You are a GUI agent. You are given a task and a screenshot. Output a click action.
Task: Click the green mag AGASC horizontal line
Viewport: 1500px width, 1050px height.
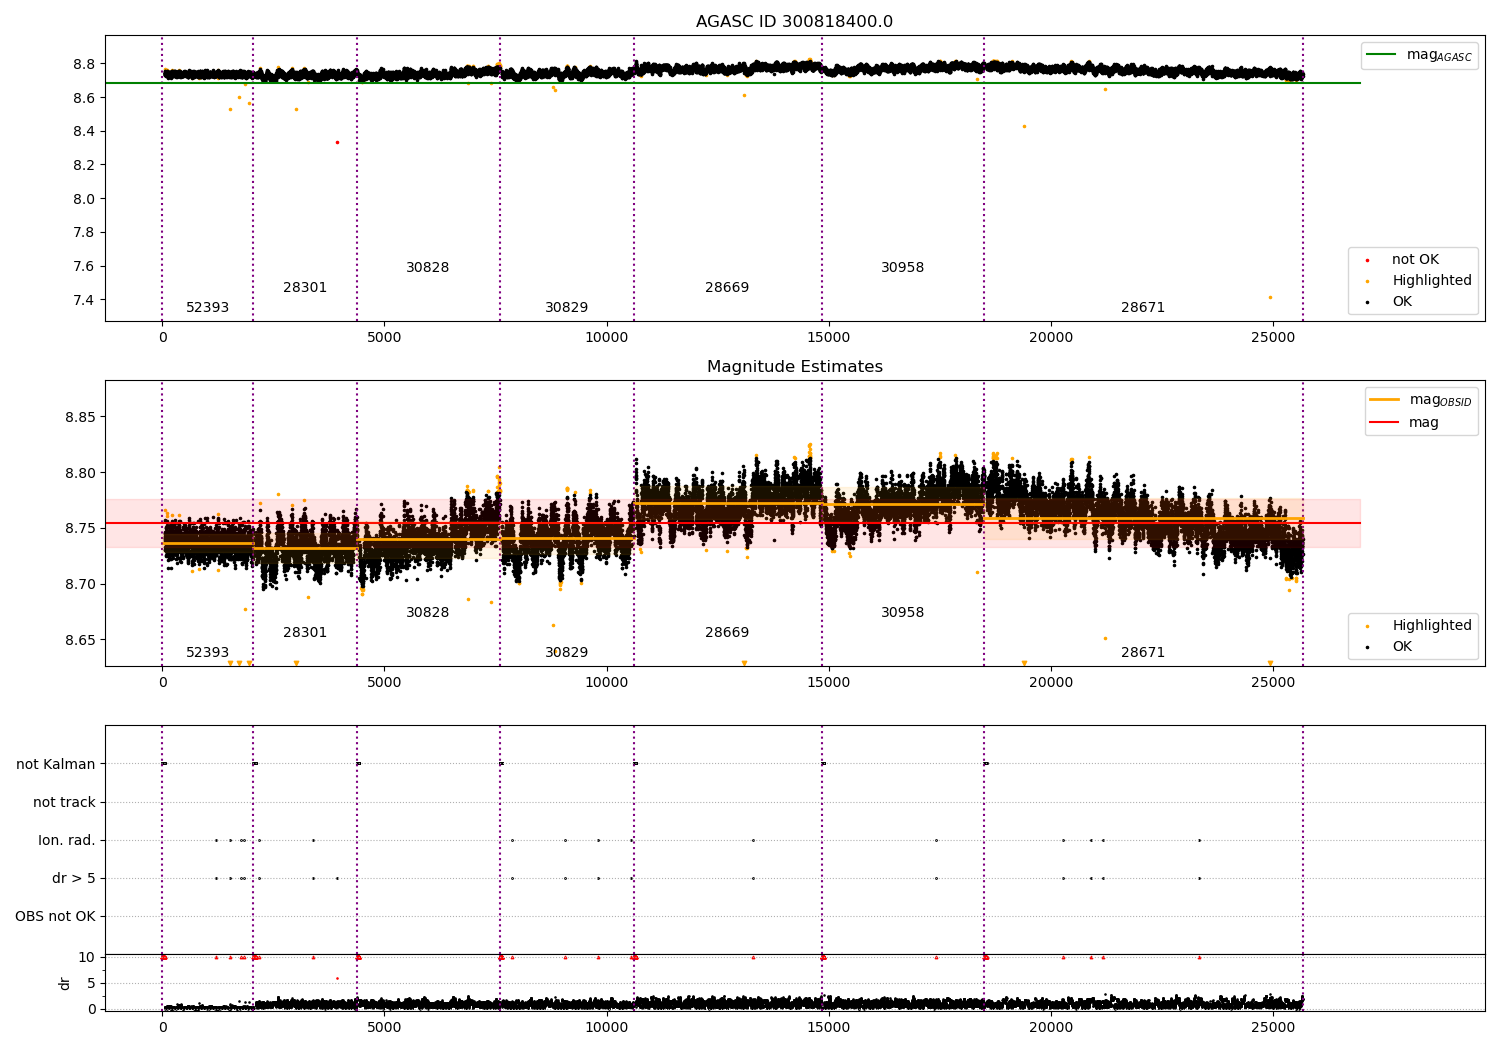732,83
